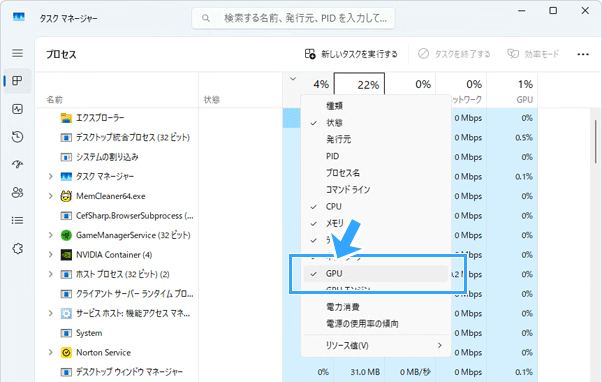
Task: Uncheck the GPU column in menu
Action: (x=375, y=274)
